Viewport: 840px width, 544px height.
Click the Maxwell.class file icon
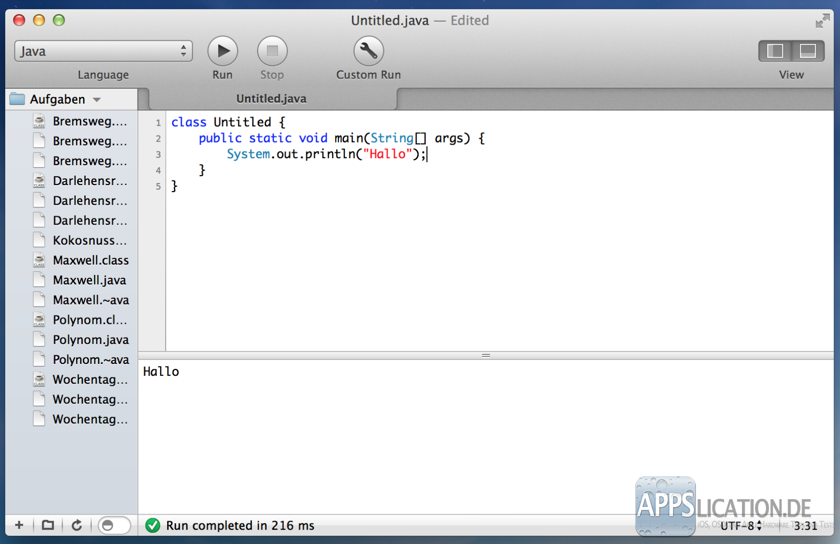tap(39, 260)
